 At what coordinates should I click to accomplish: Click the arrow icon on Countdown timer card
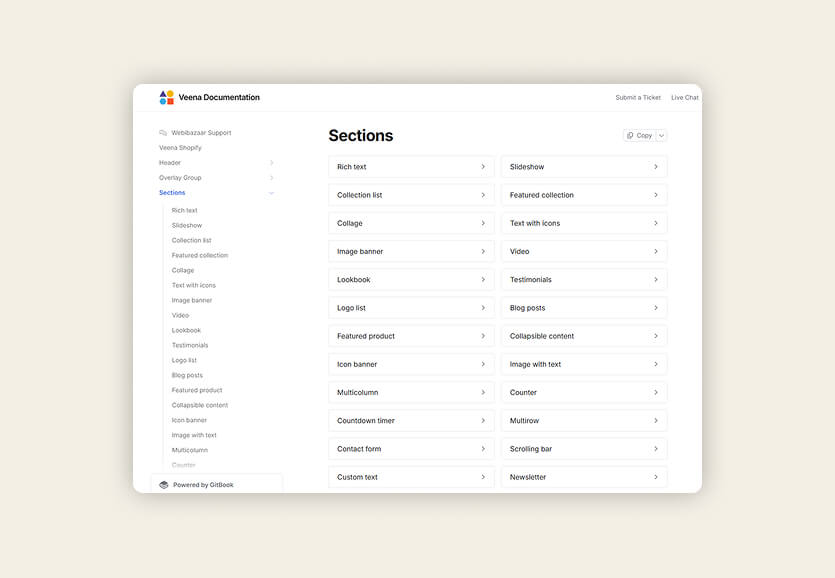483,421
